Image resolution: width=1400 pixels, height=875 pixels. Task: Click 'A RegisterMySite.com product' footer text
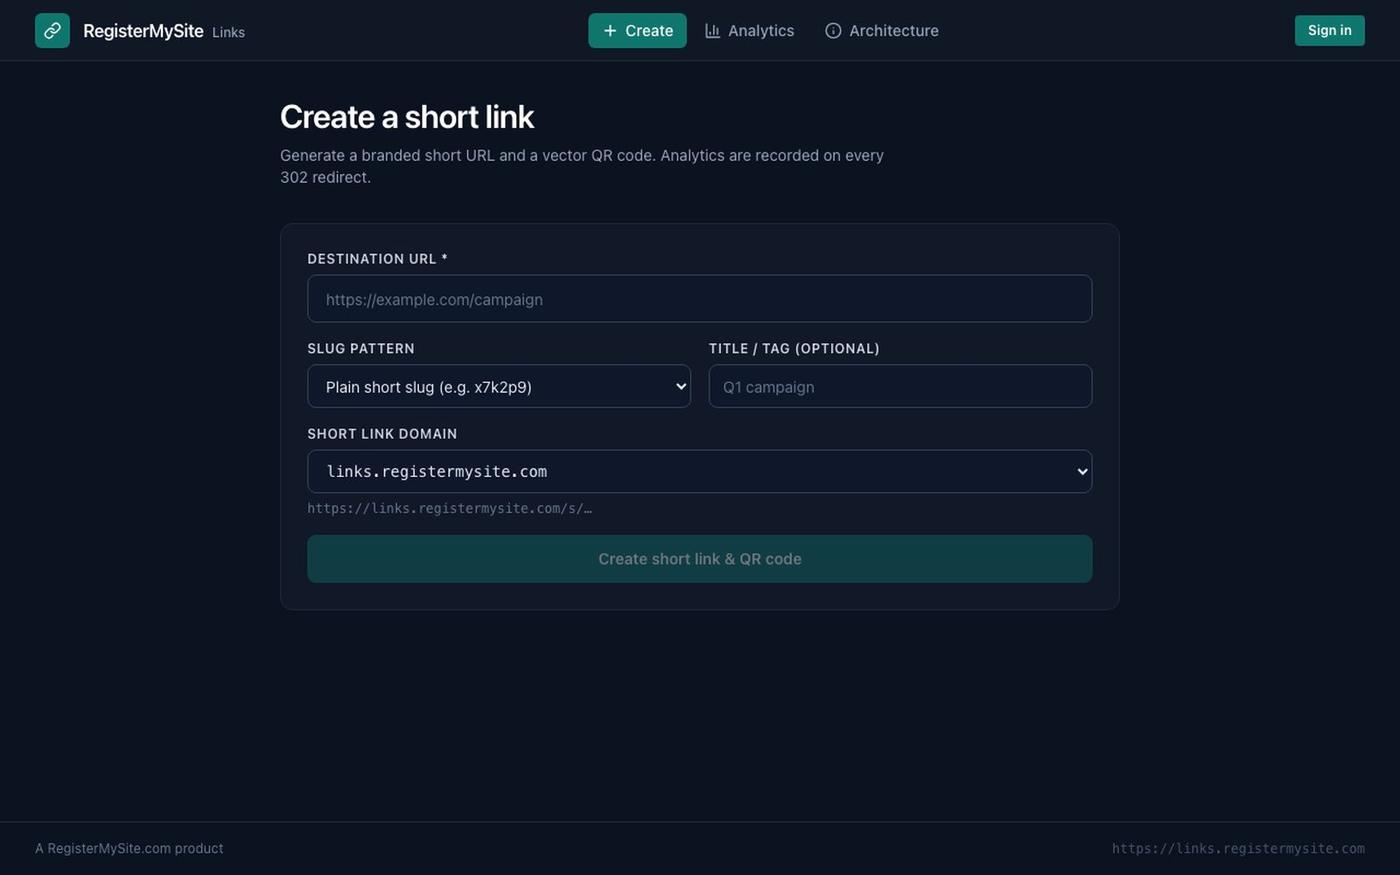click(x=129, y=848)
